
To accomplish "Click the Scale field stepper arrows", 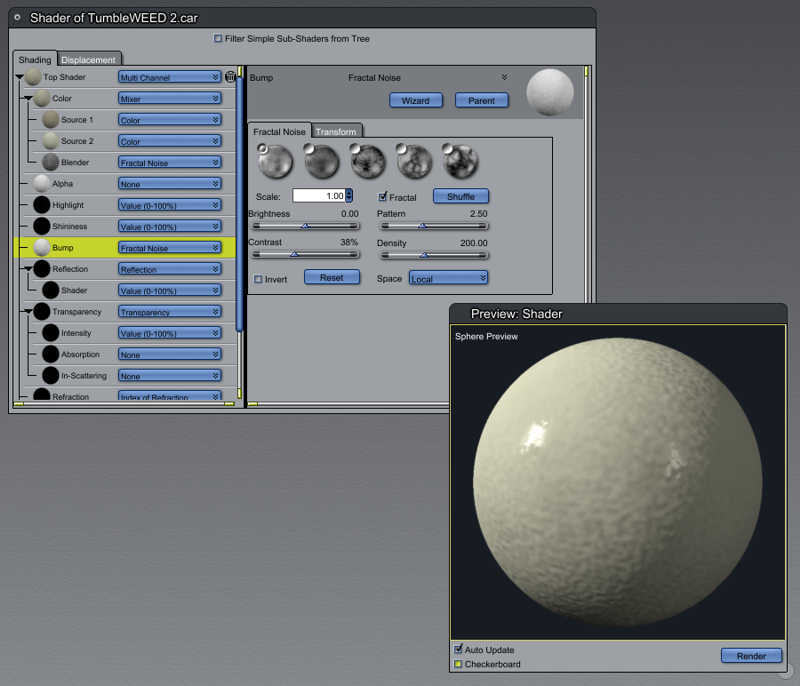I will [x=349, y=195].
